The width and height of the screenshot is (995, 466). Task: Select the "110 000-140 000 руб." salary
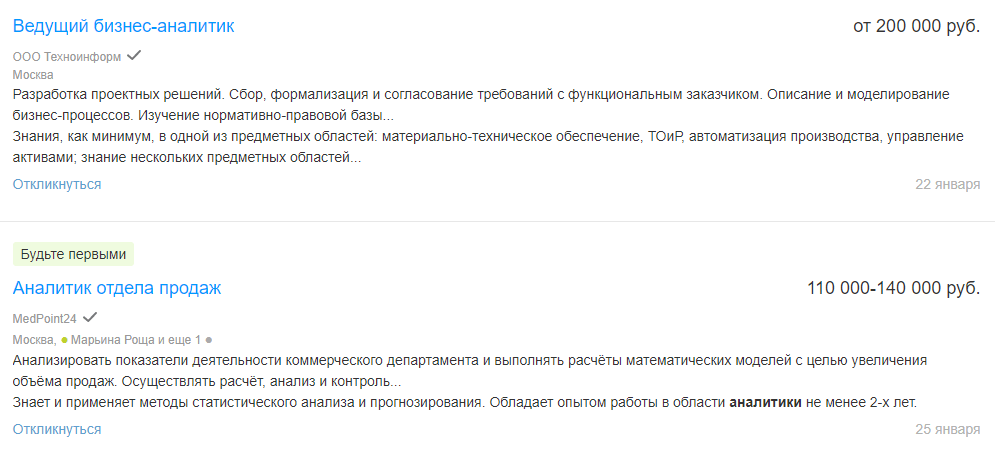893,288
